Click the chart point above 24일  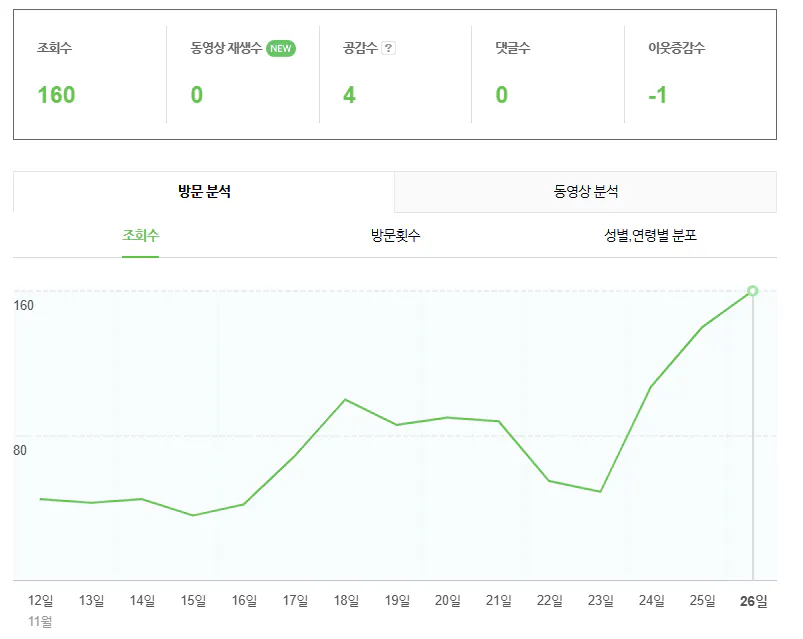pos(651,386)
